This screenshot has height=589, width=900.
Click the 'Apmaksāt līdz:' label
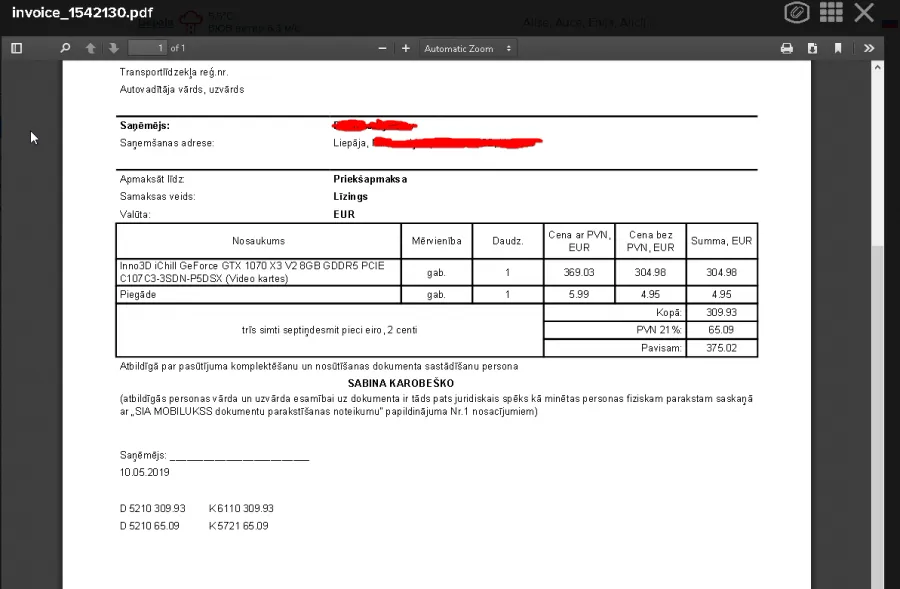(x=152, y=179)
